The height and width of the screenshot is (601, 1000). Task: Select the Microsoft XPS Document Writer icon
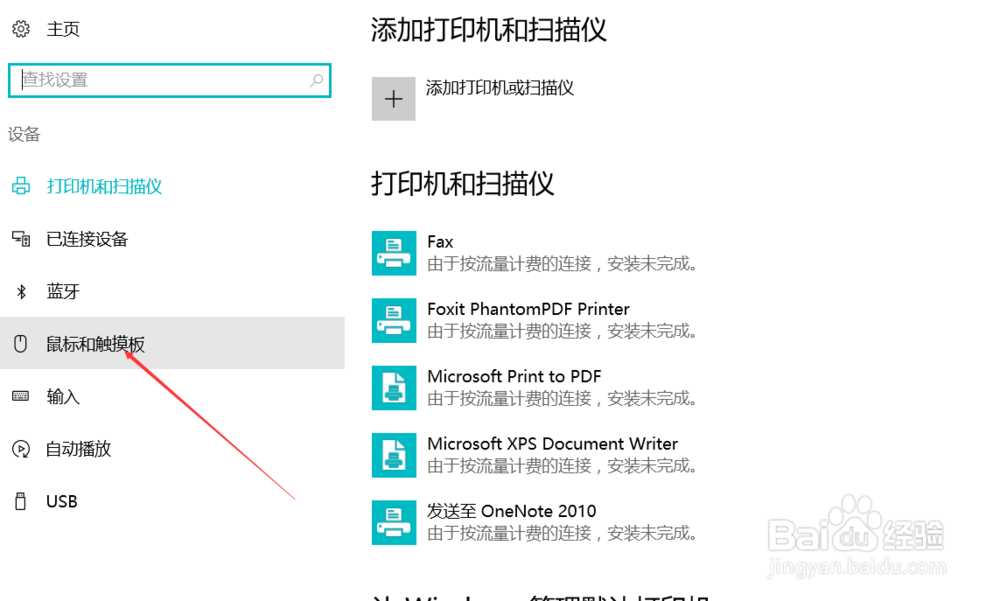click(394, 455)
